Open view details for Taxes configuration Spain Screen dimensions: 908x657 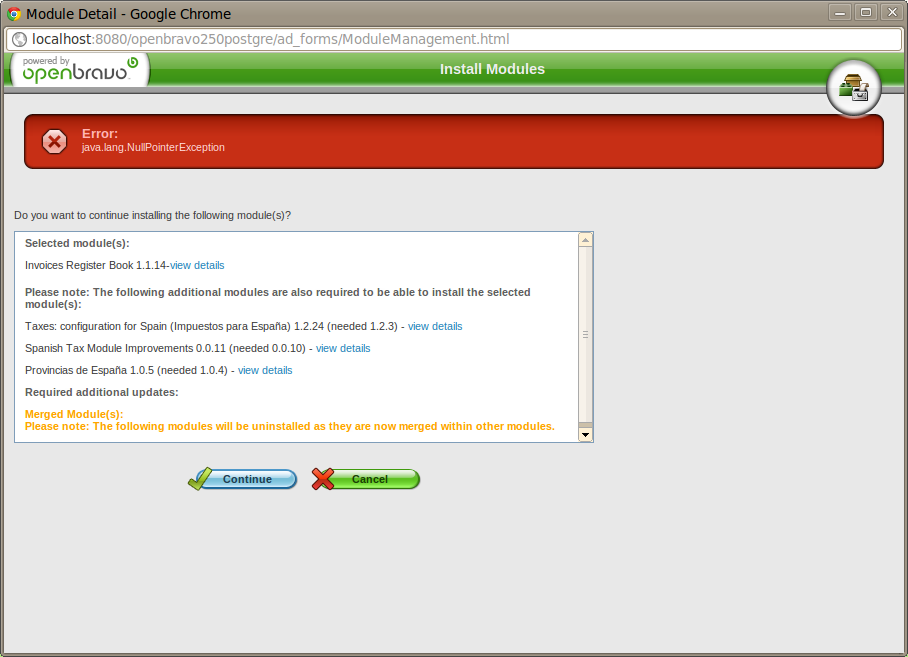tap(435, 326)
